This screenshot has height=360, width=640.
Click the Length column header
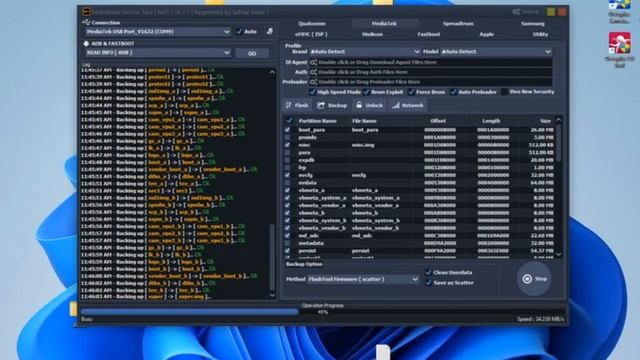491,121
